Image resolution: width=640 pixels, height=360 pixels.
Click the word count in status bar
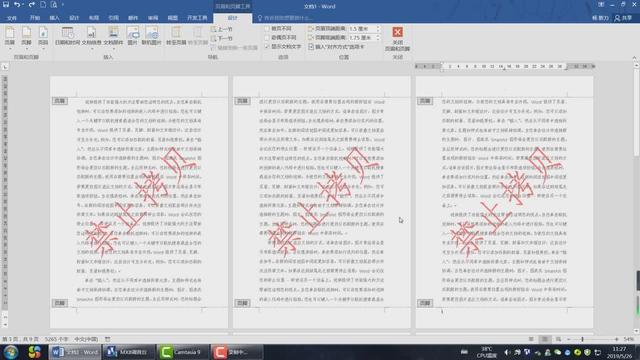(x=57, y=339)
